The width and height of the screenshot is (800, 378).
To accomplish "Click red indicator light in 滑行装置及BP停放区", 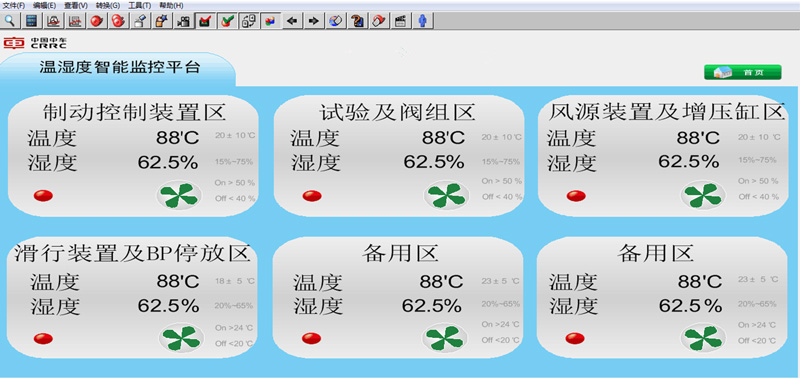I will pos(43,338).
